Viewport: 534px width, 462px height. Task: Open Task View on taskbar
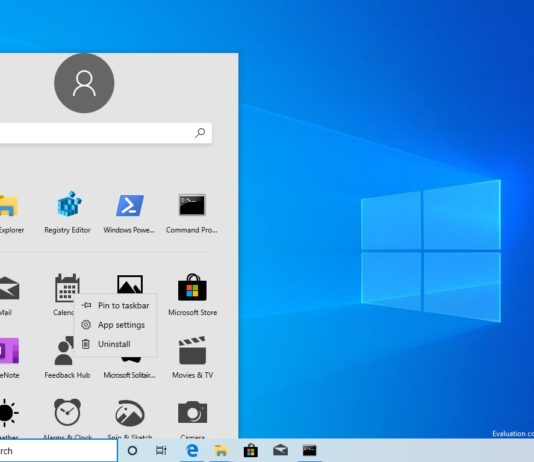pyautogui.click(x=161, y=450)
